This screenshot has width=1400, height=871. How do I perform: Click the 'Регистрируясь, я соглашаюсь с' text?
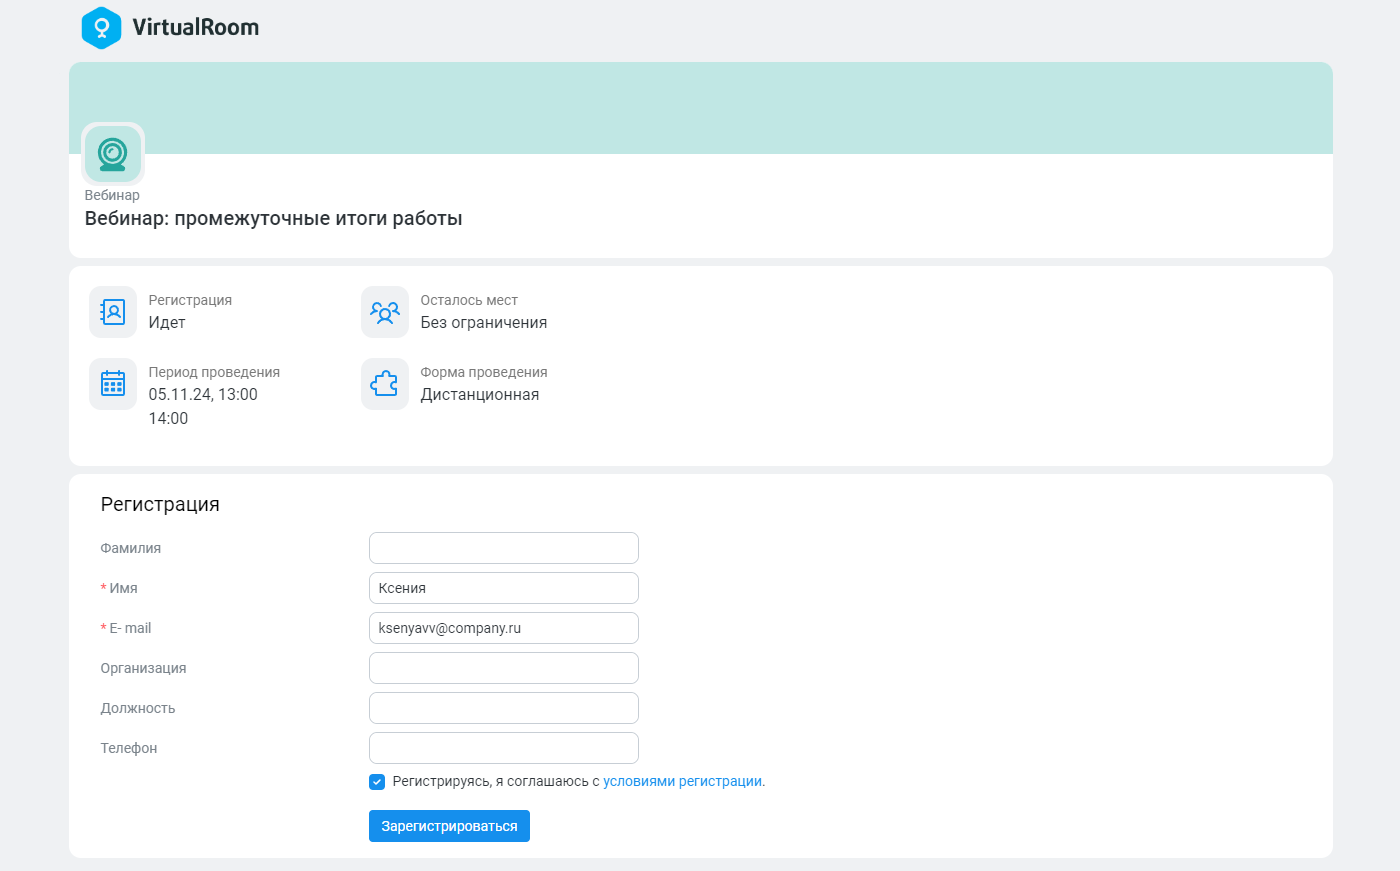496,782
